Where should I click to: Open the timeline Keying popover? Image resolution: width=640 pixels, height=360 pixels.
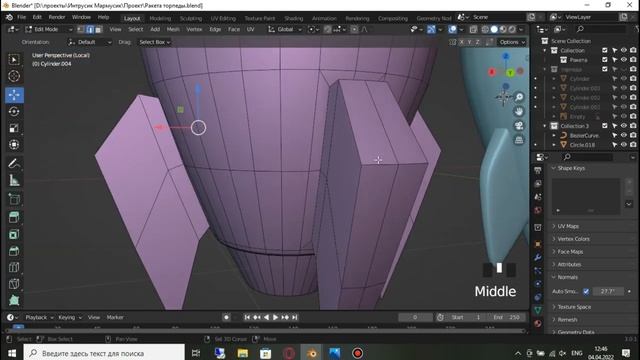tap(70, 317)
